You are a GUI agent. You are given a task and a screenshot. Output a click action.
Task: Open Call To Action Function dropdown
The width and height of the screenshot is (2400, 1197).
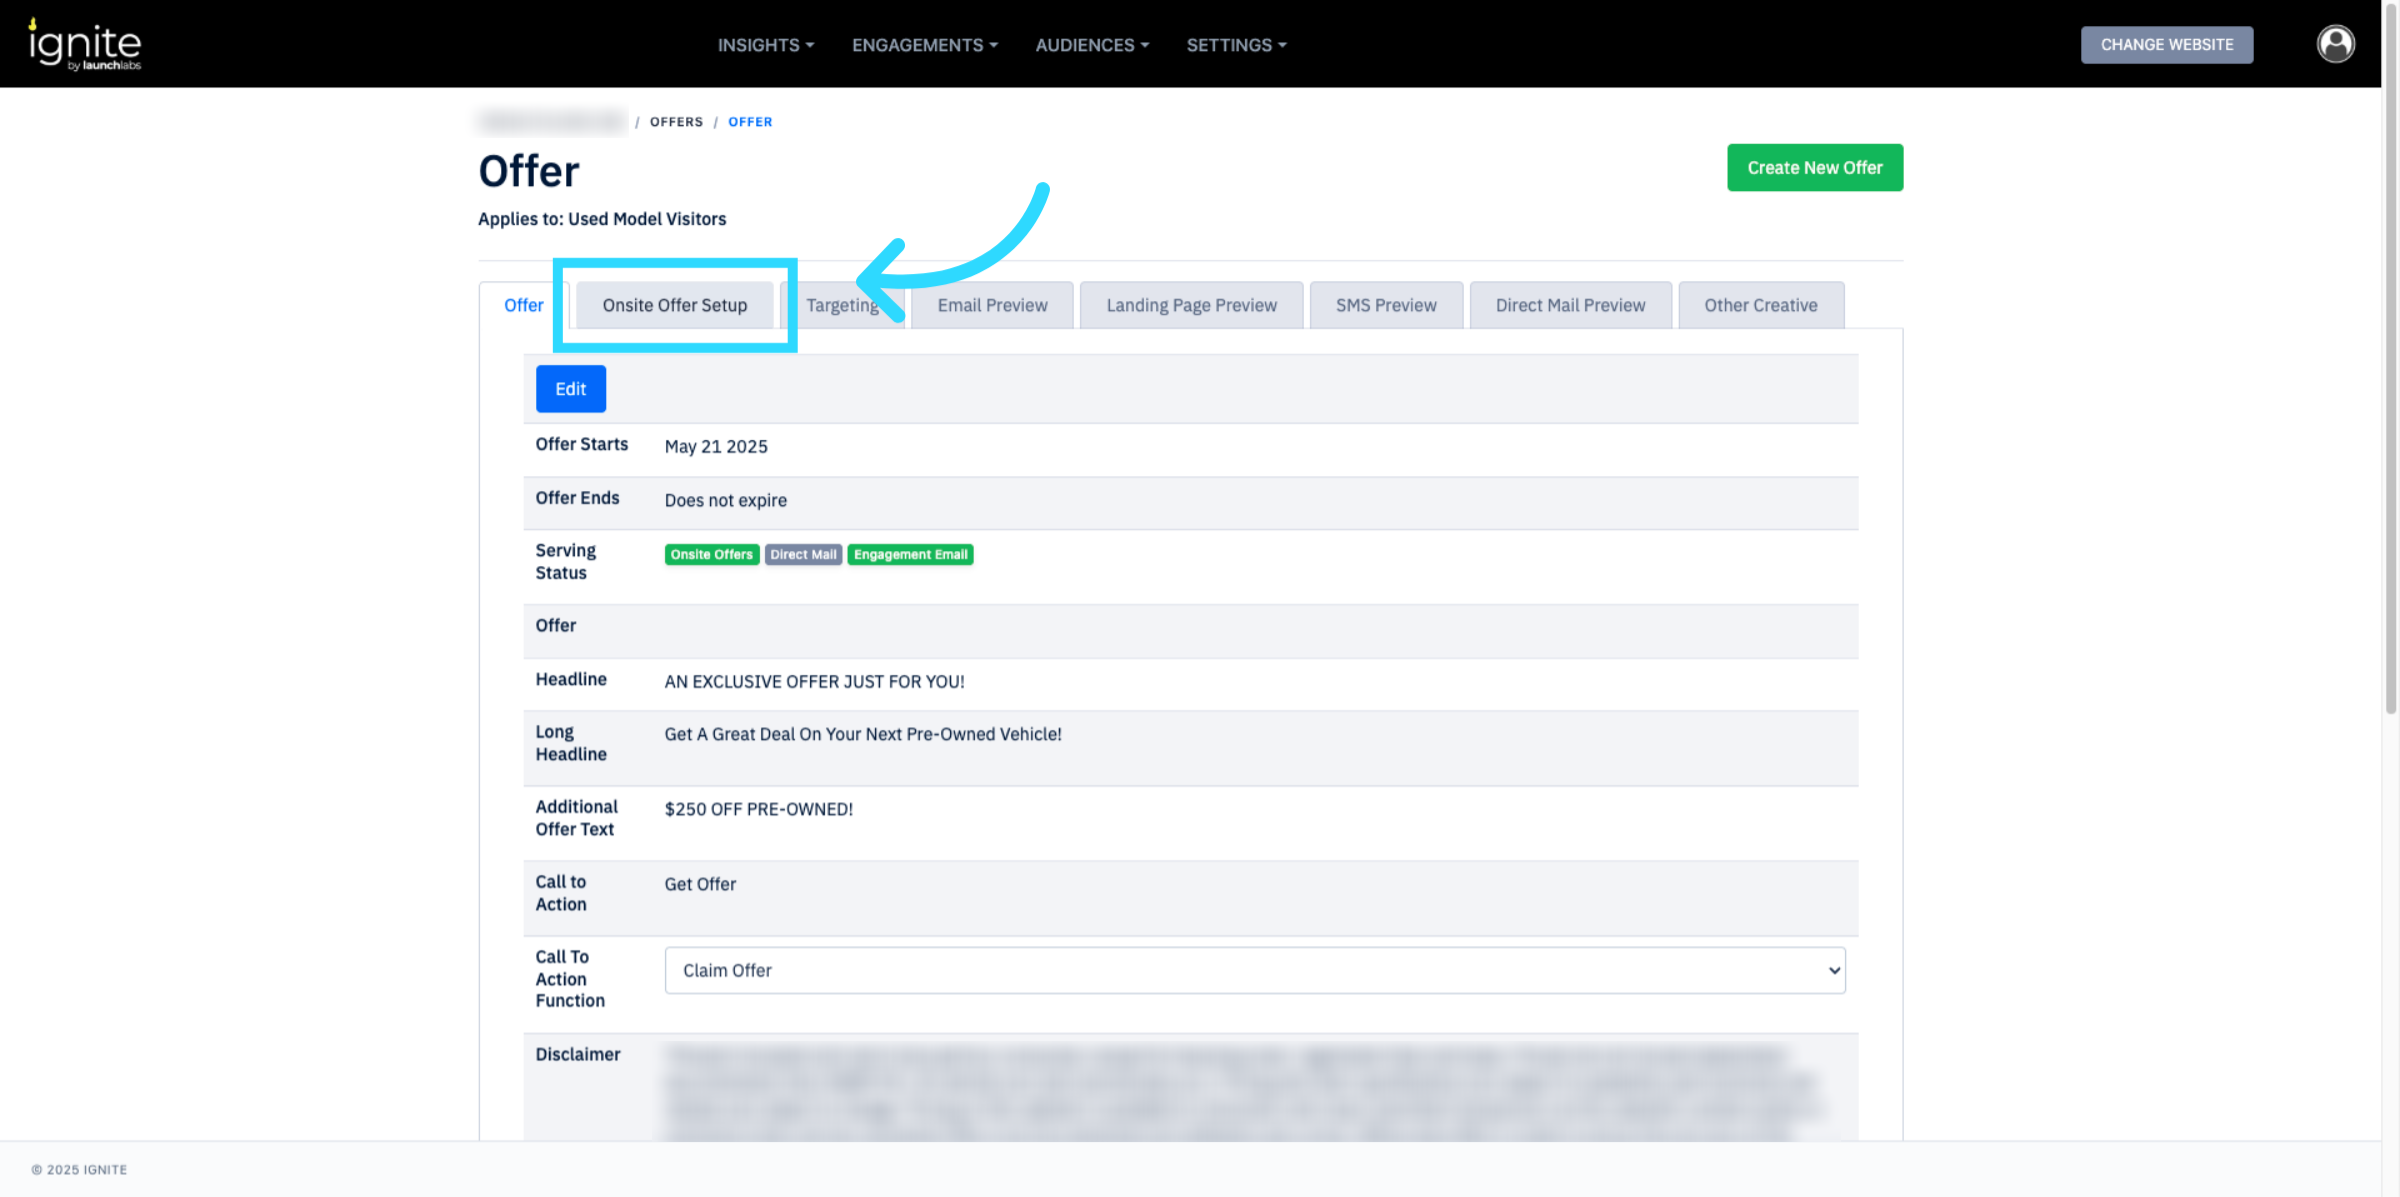(1254, 970)
